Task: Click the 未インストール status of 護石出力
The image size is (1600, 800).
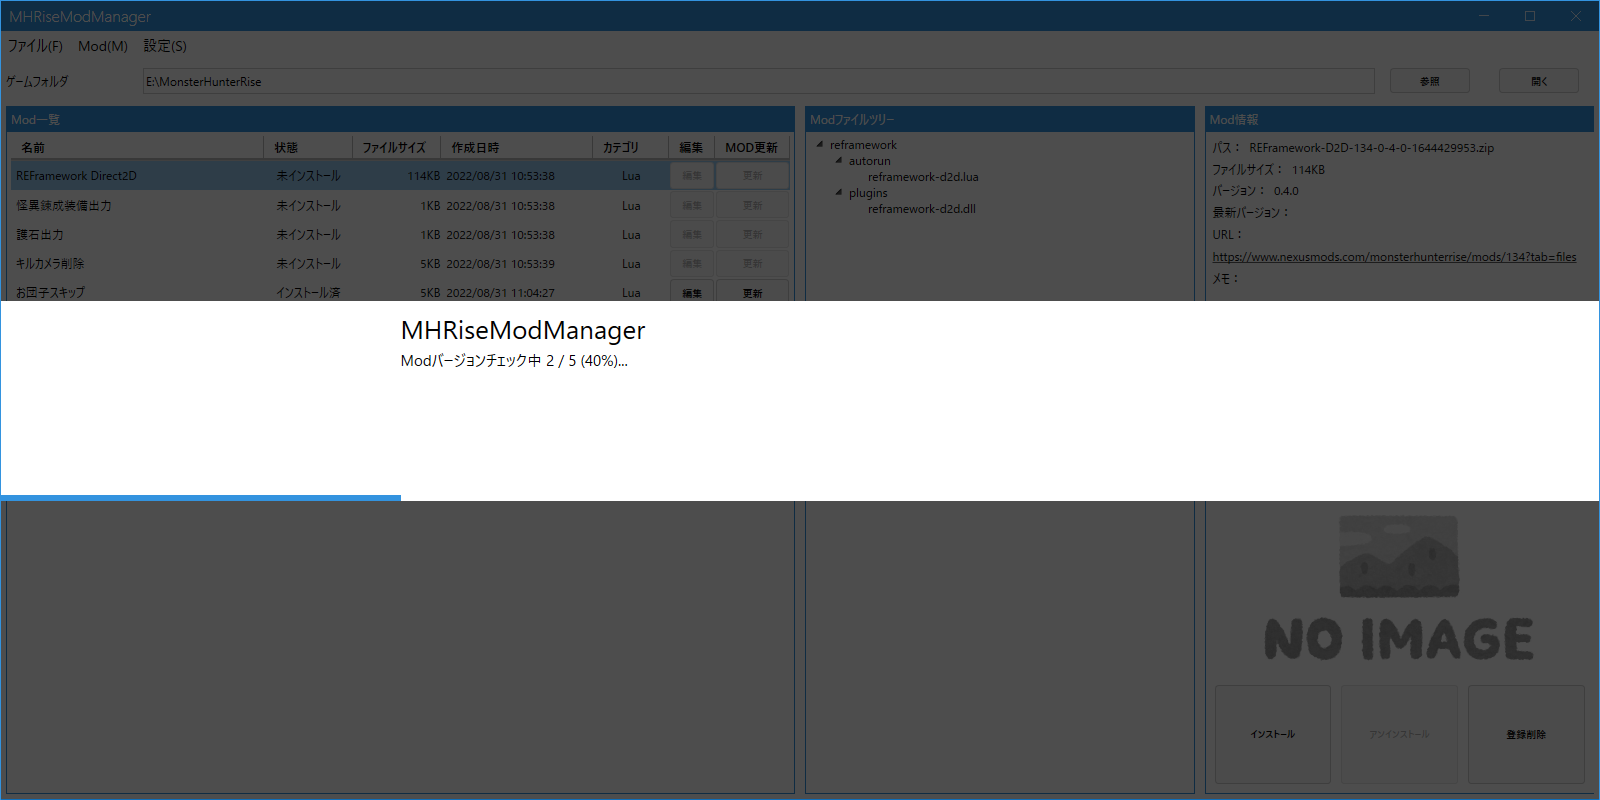Action: (x=308, y=235)
